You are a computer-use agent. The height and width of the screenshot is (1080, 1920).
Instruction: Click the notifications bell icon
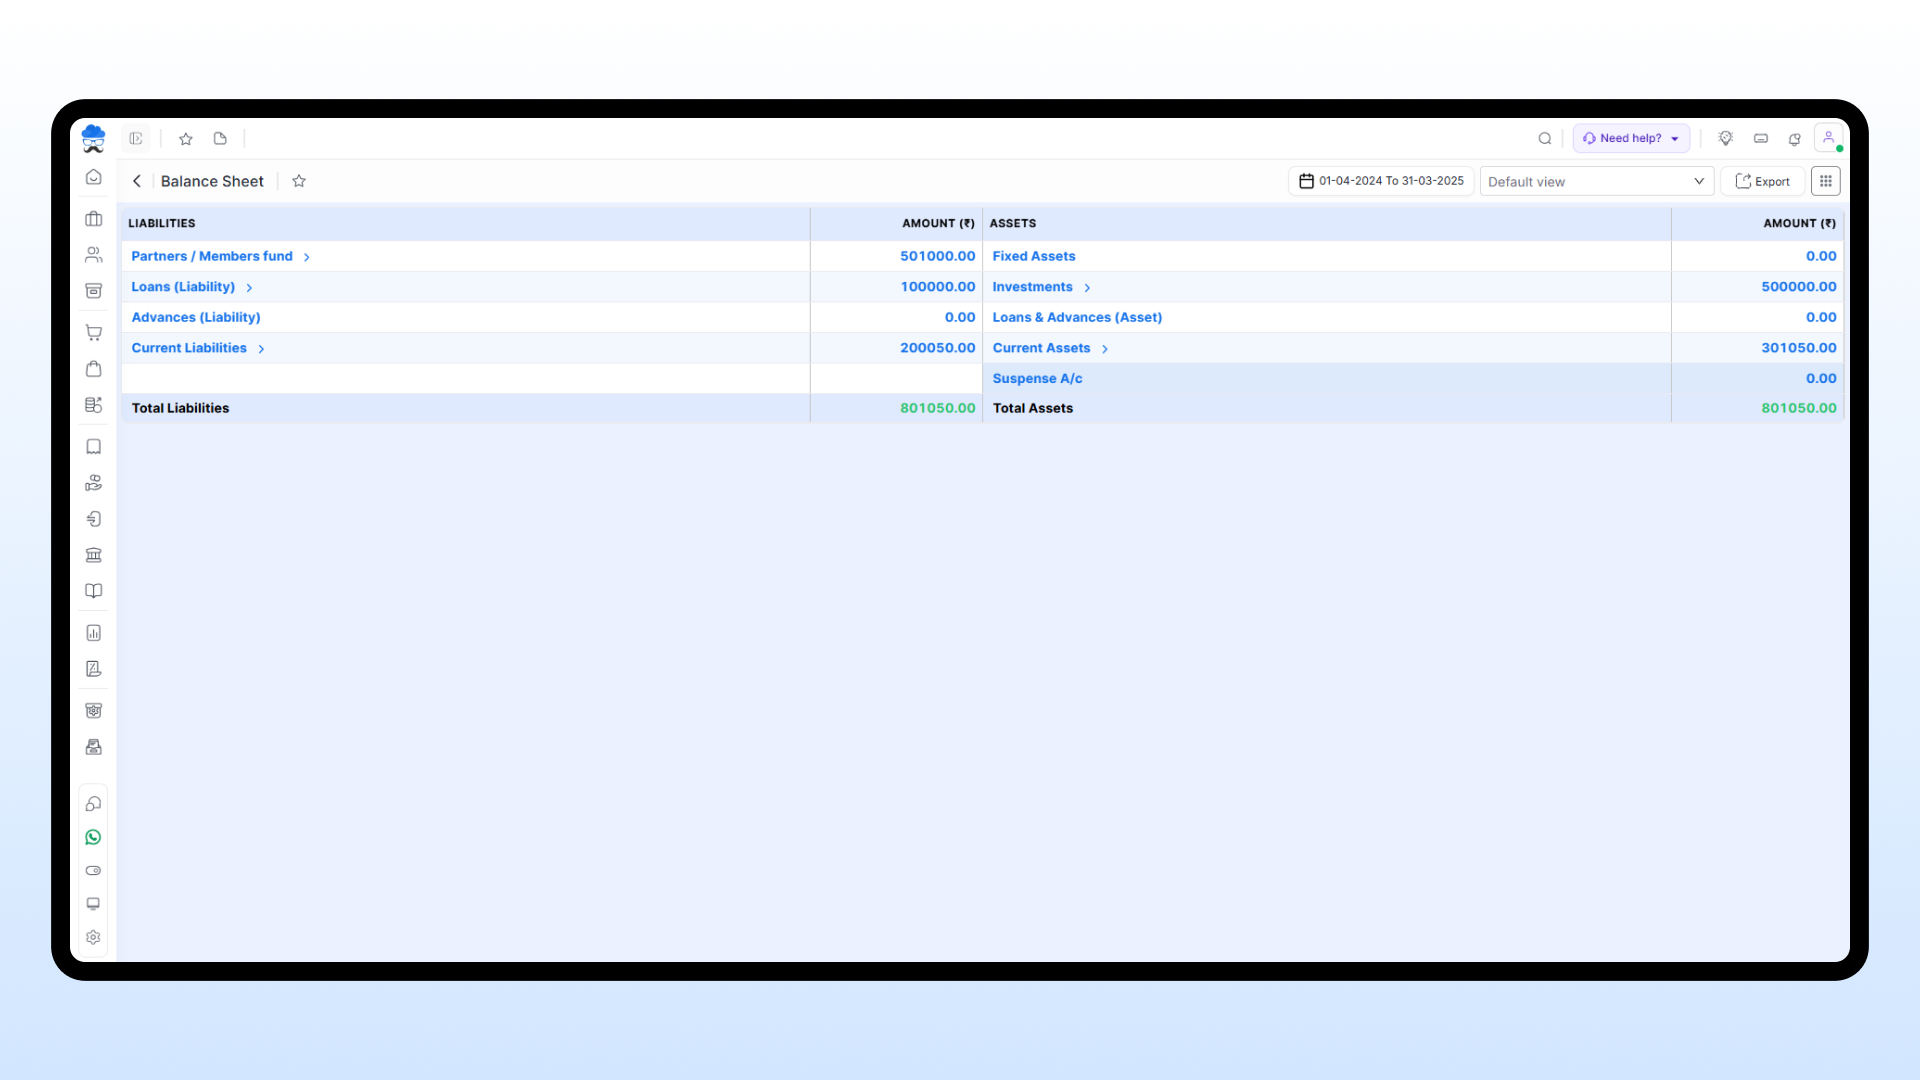[x=1795, y=139]
